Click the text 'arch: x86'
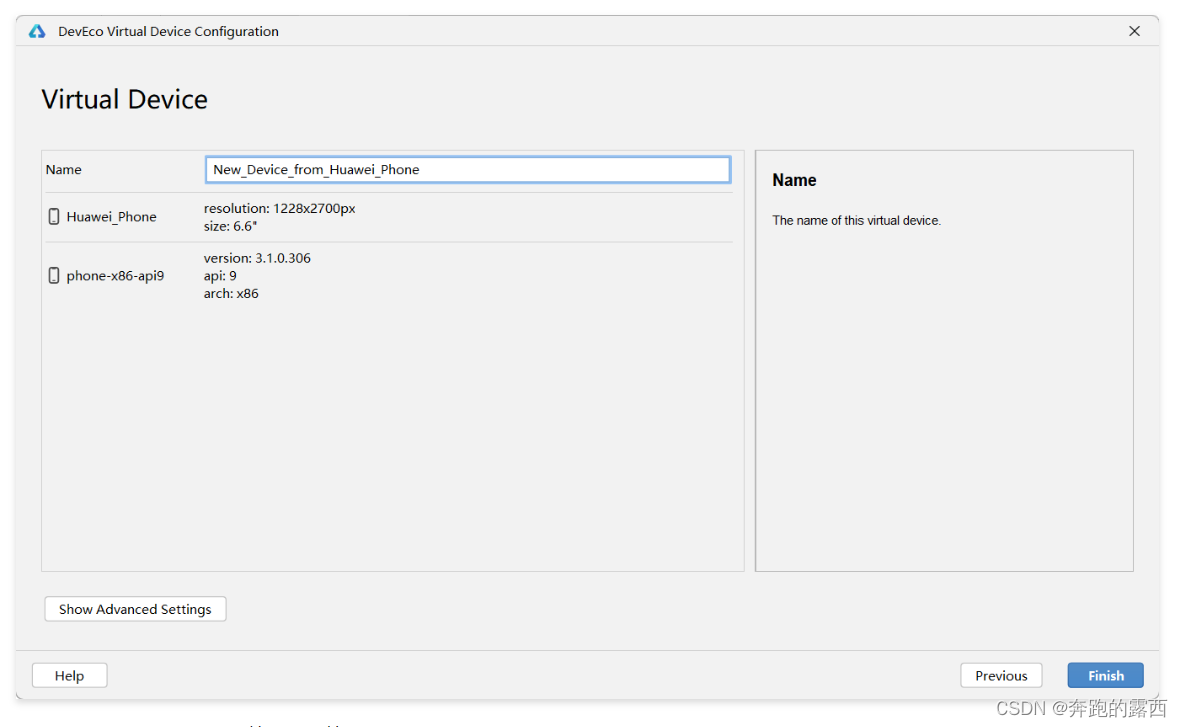This screenshot has height=727, width=1183. (x=231, y=293)
